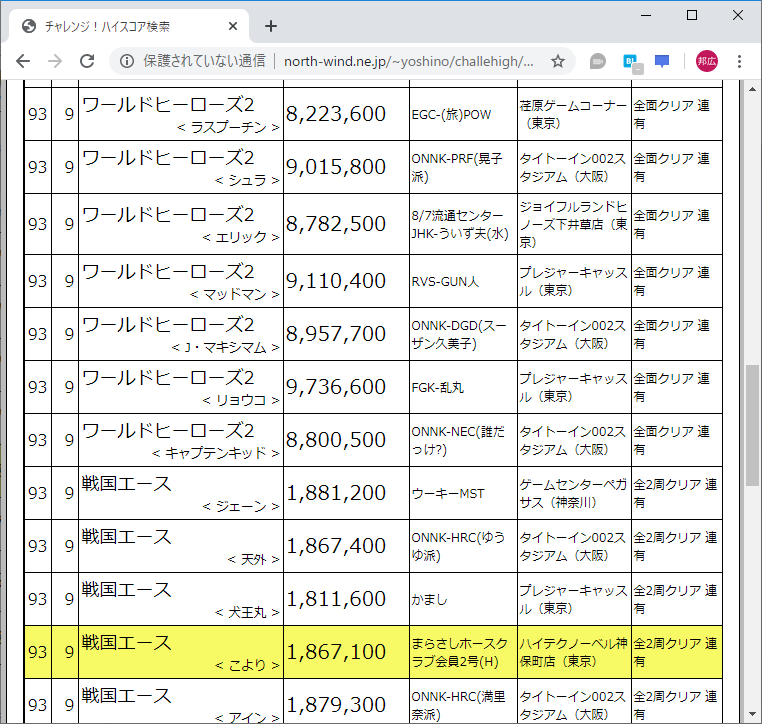Image resolution: width=762 pixels, height=724 pixels.
Task: Open the red profile avatar menu
Action: point(707,61)
